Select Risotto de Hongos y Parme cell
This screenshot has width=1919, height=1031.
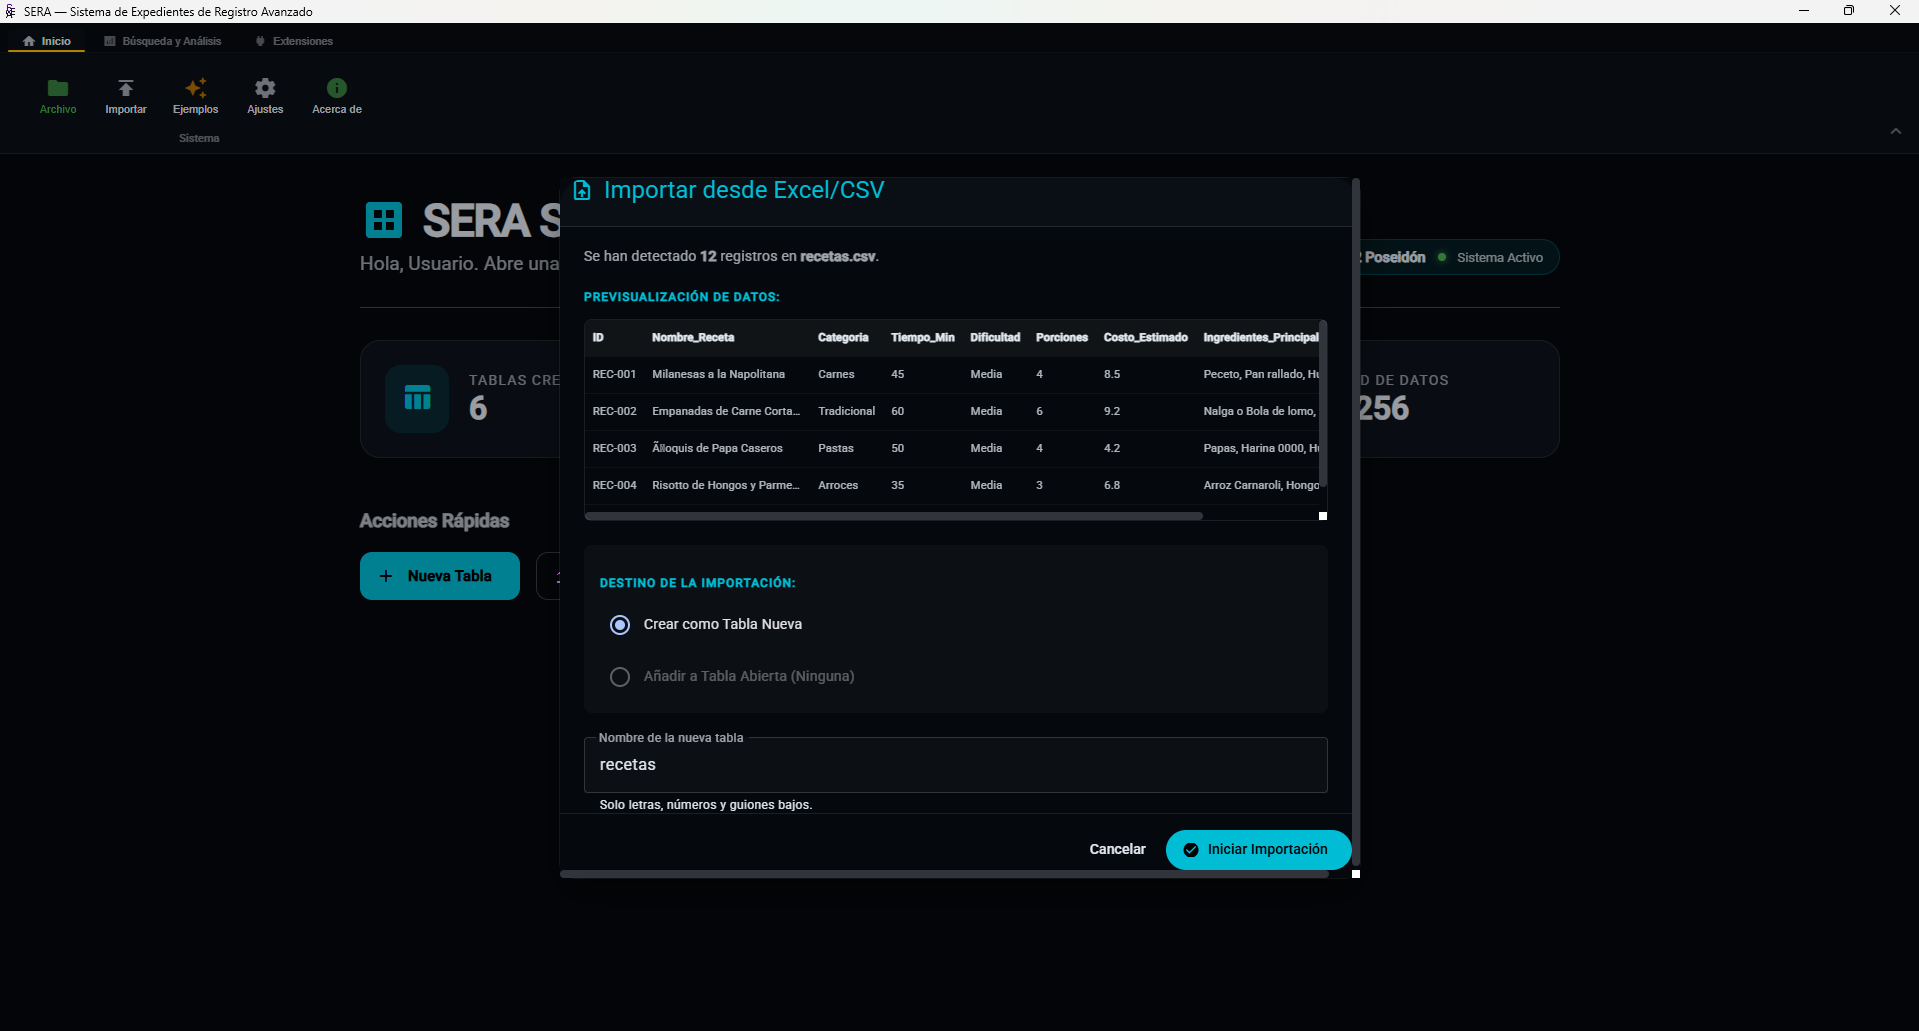click(726, 486)
